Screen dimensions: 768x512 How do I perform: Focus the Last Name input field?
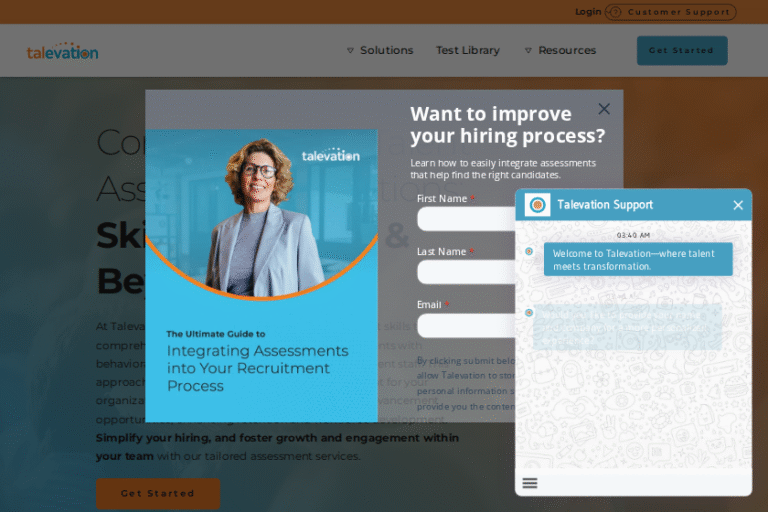point(466,272)
